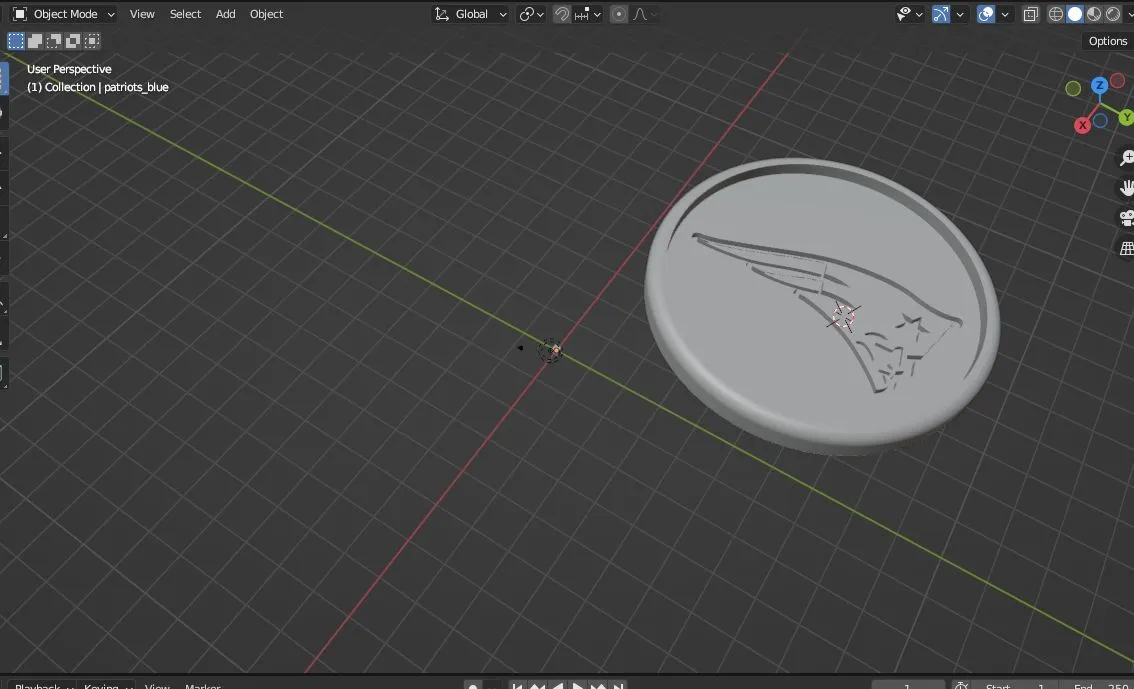Choose the invert selection mode icon
Viewport: 1134px width, 689px height.
pos(73,41)
